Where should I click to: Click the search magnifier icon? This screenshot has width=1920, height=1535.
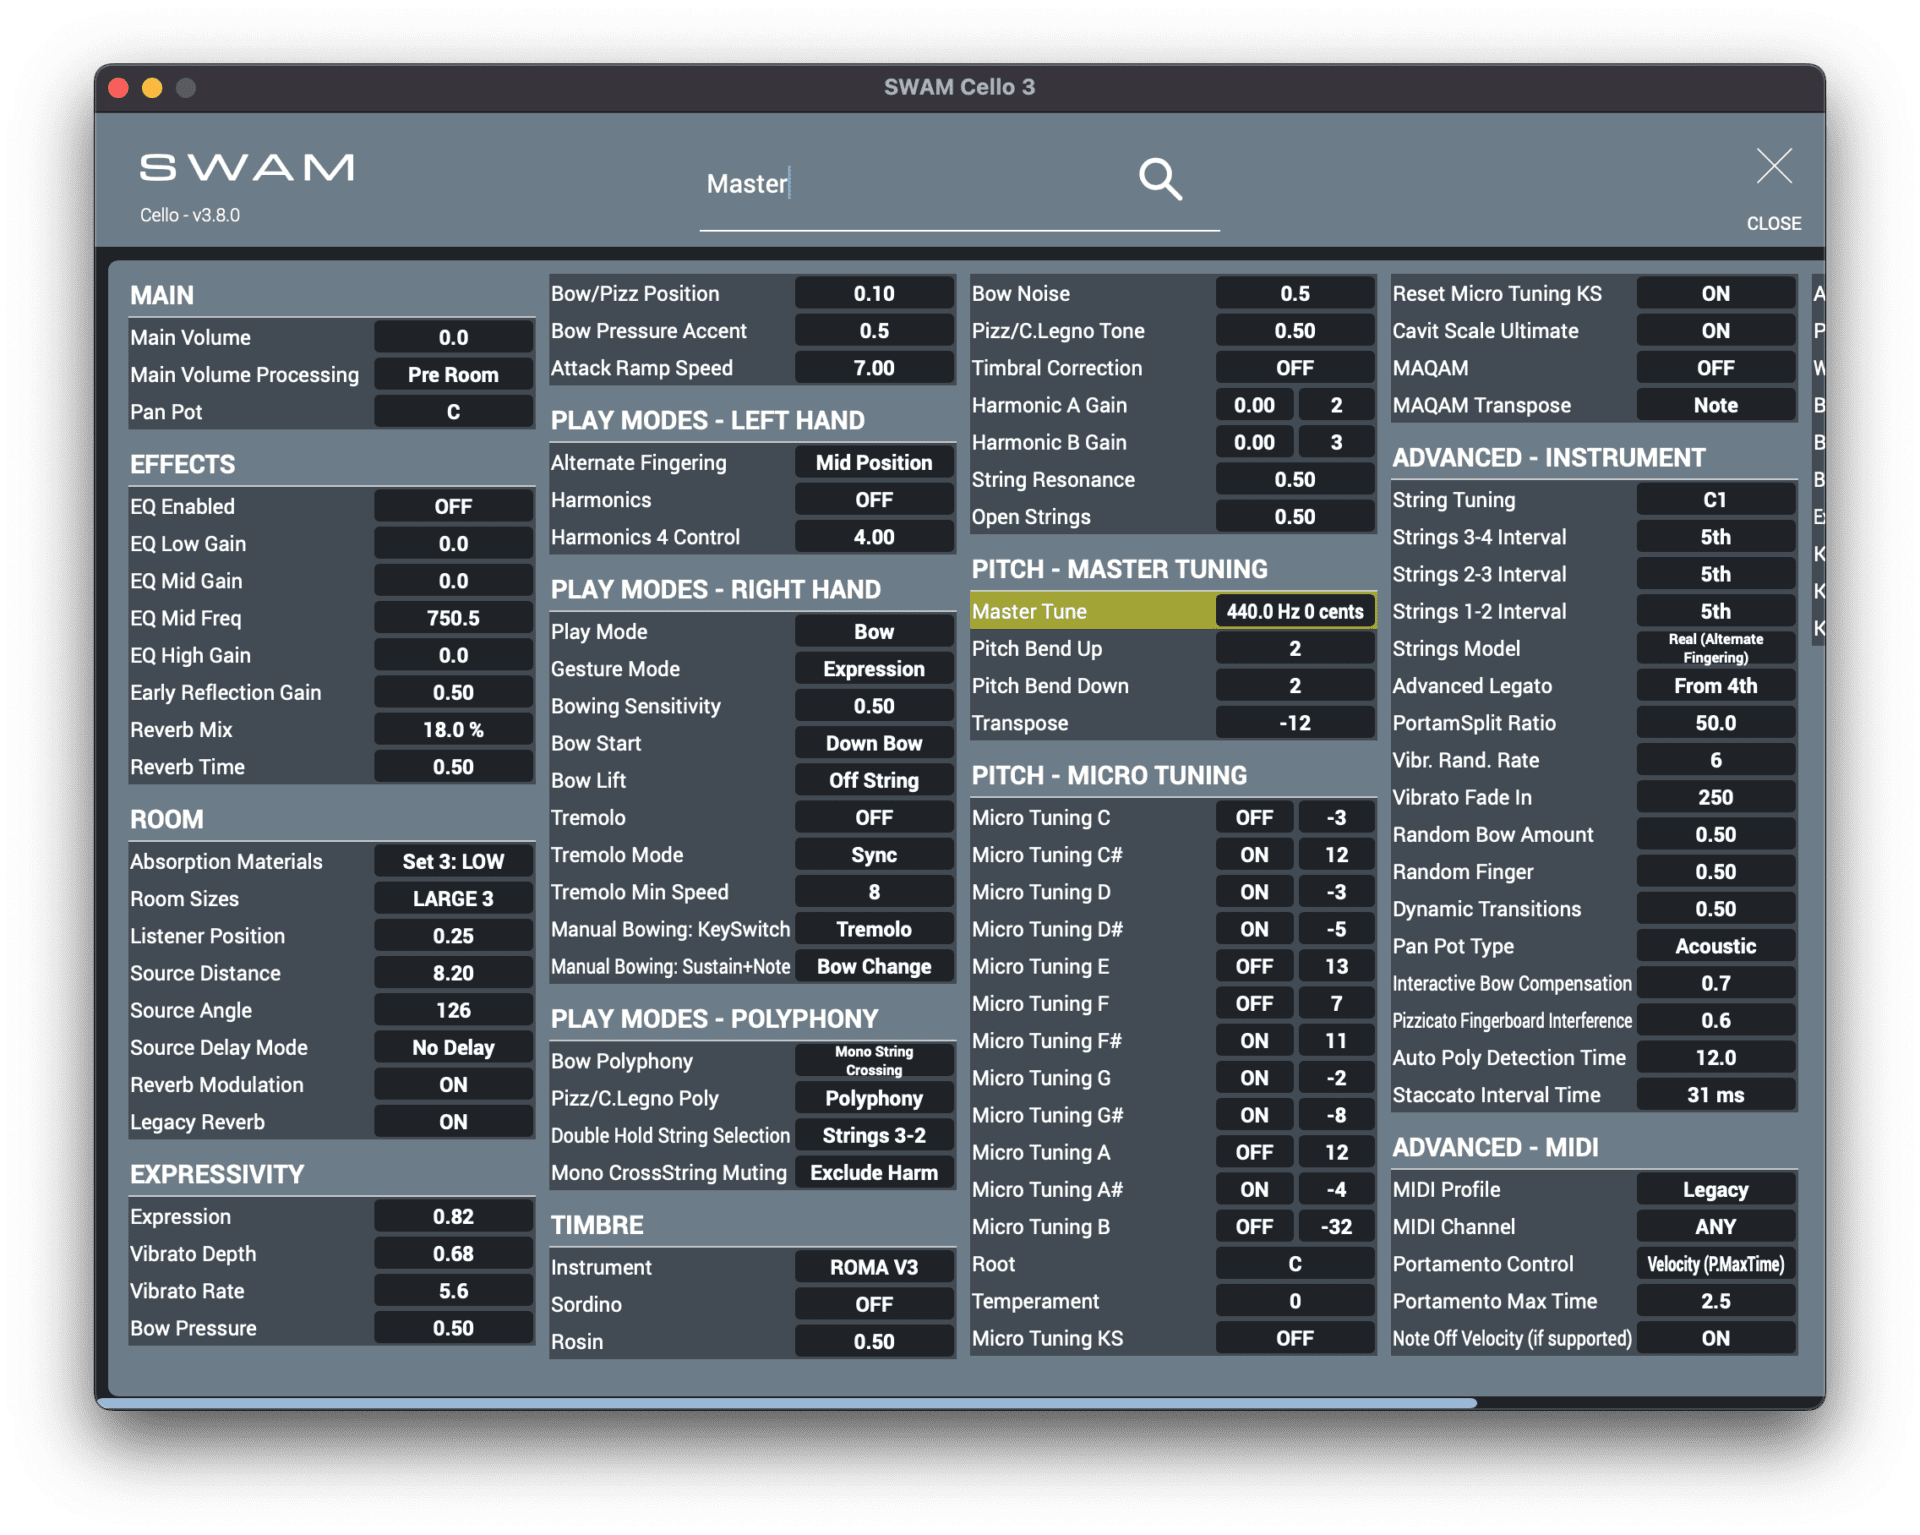coord(1160,181)
